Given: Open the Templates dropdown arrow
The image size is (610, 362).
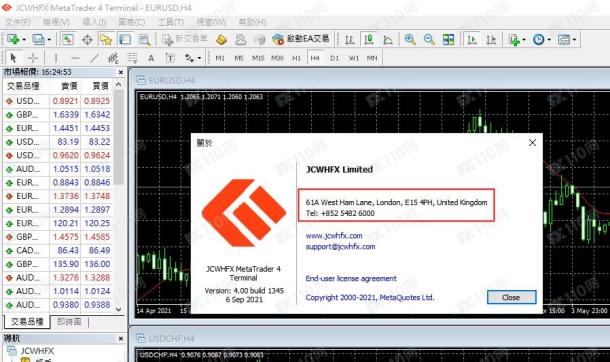Looking at the screenshot, I should pos(574,40).
